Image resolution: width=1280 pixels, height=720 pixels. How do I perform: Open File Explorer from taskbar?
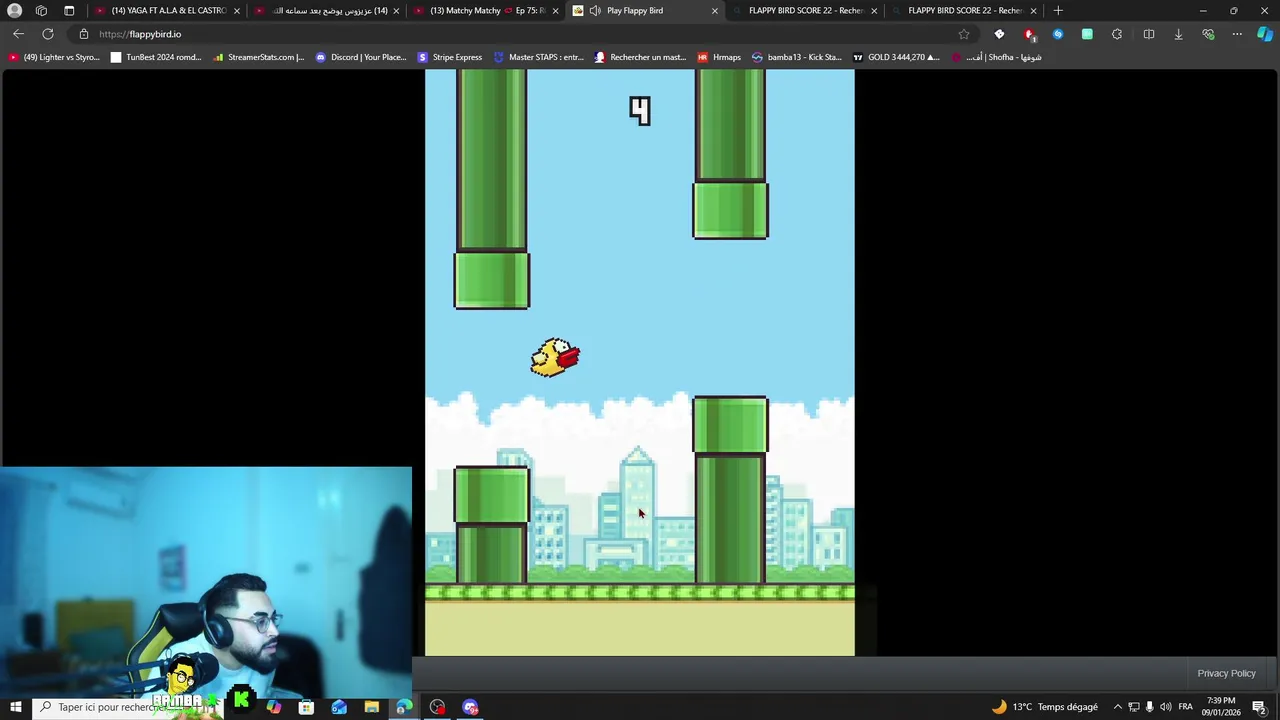tap(371, 707)
